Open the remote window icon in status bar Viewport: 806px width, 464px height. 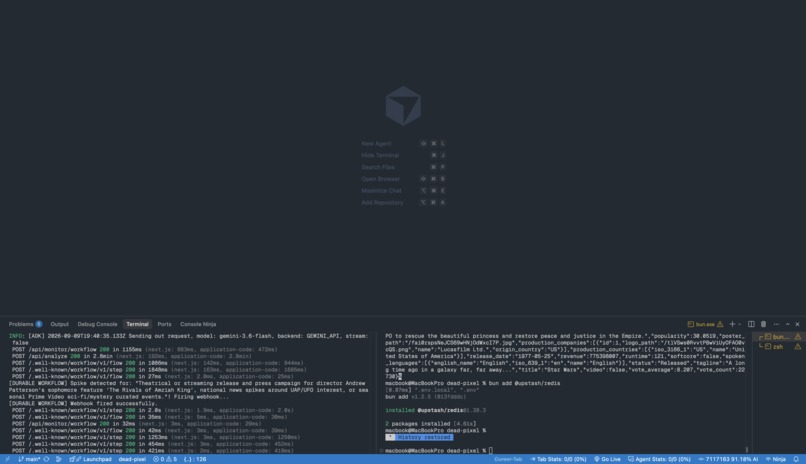7,459
